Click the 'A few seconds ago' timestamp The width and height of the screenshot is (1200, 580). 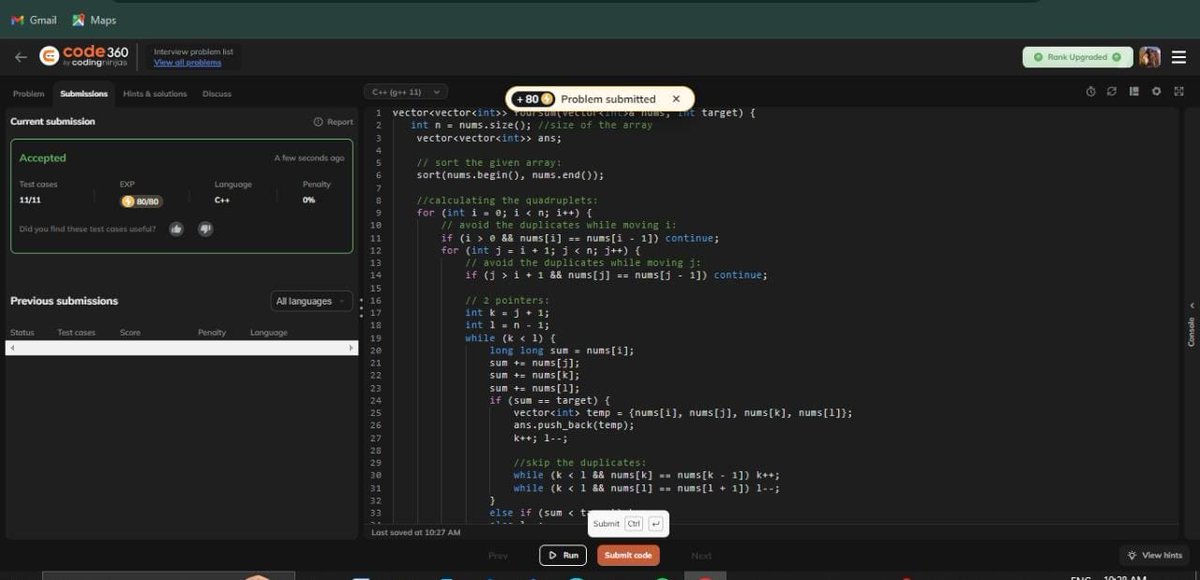309,158
